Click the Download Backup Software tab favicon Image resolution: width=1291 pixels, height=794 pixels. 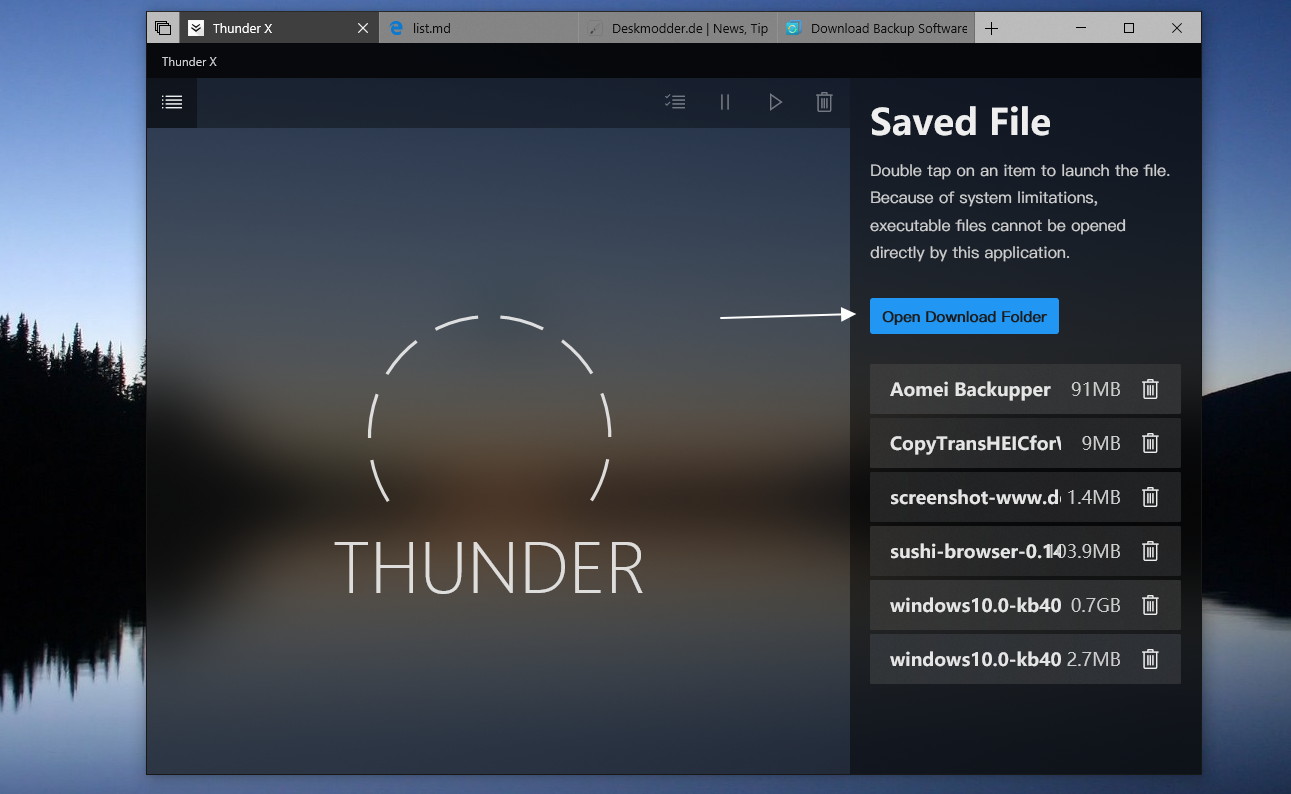pyautogui.click(x=793, y=28)
